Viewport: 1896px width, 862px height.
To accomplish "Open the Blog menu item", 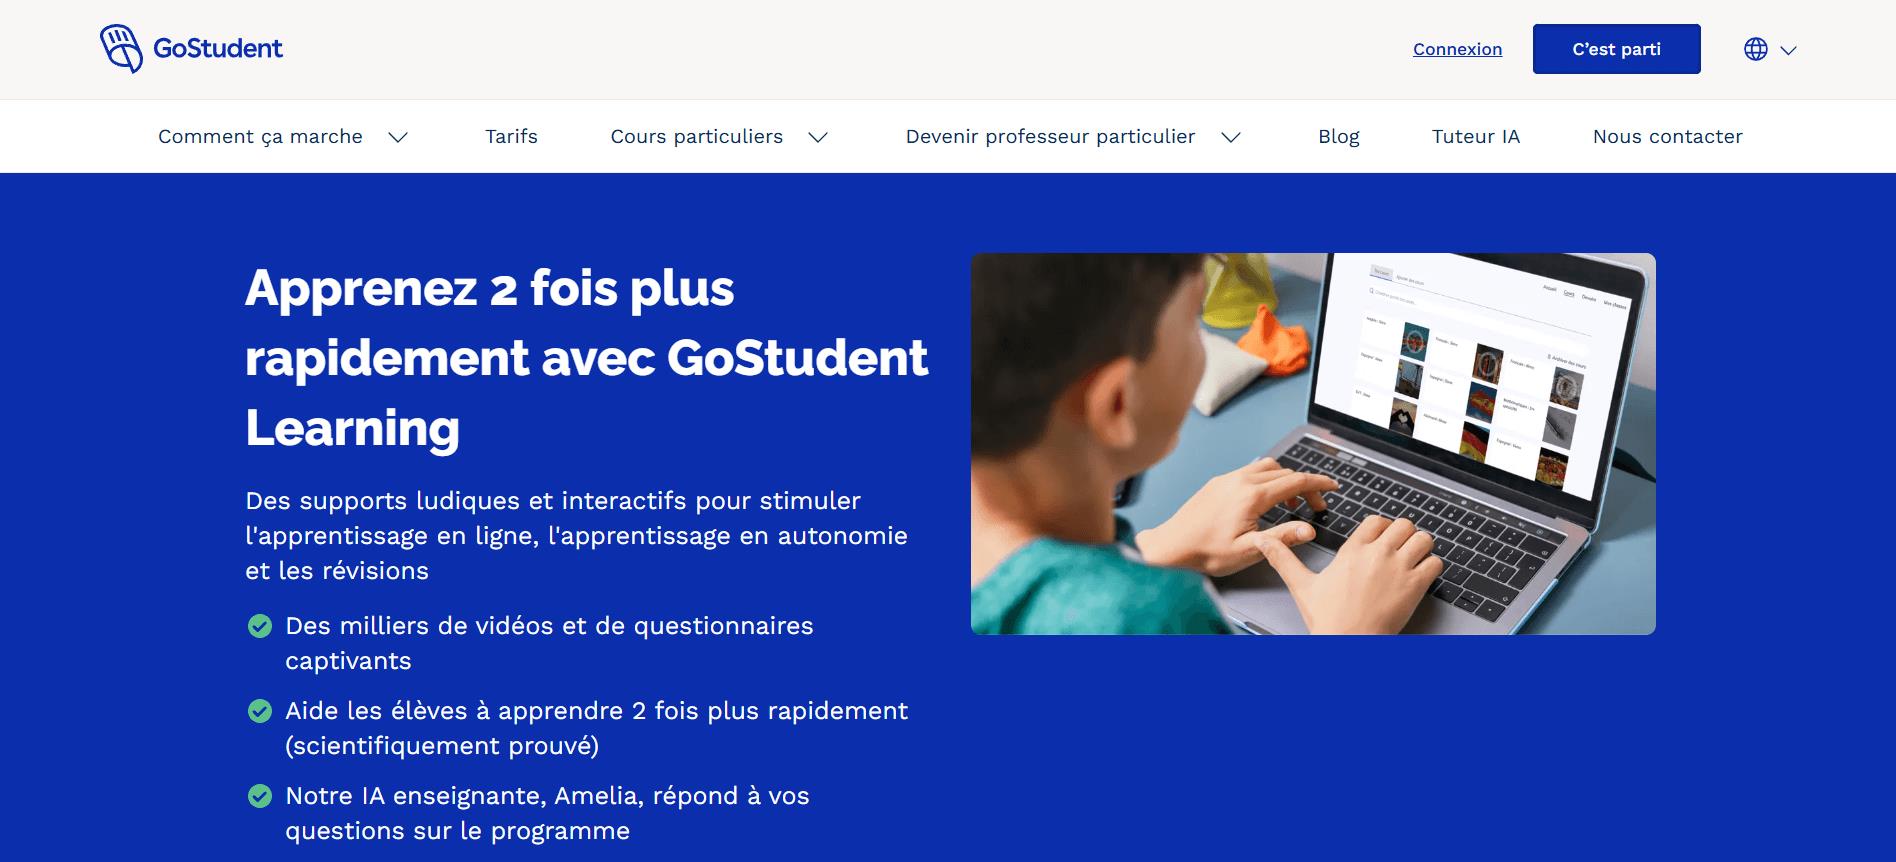I will [1338, 136].
